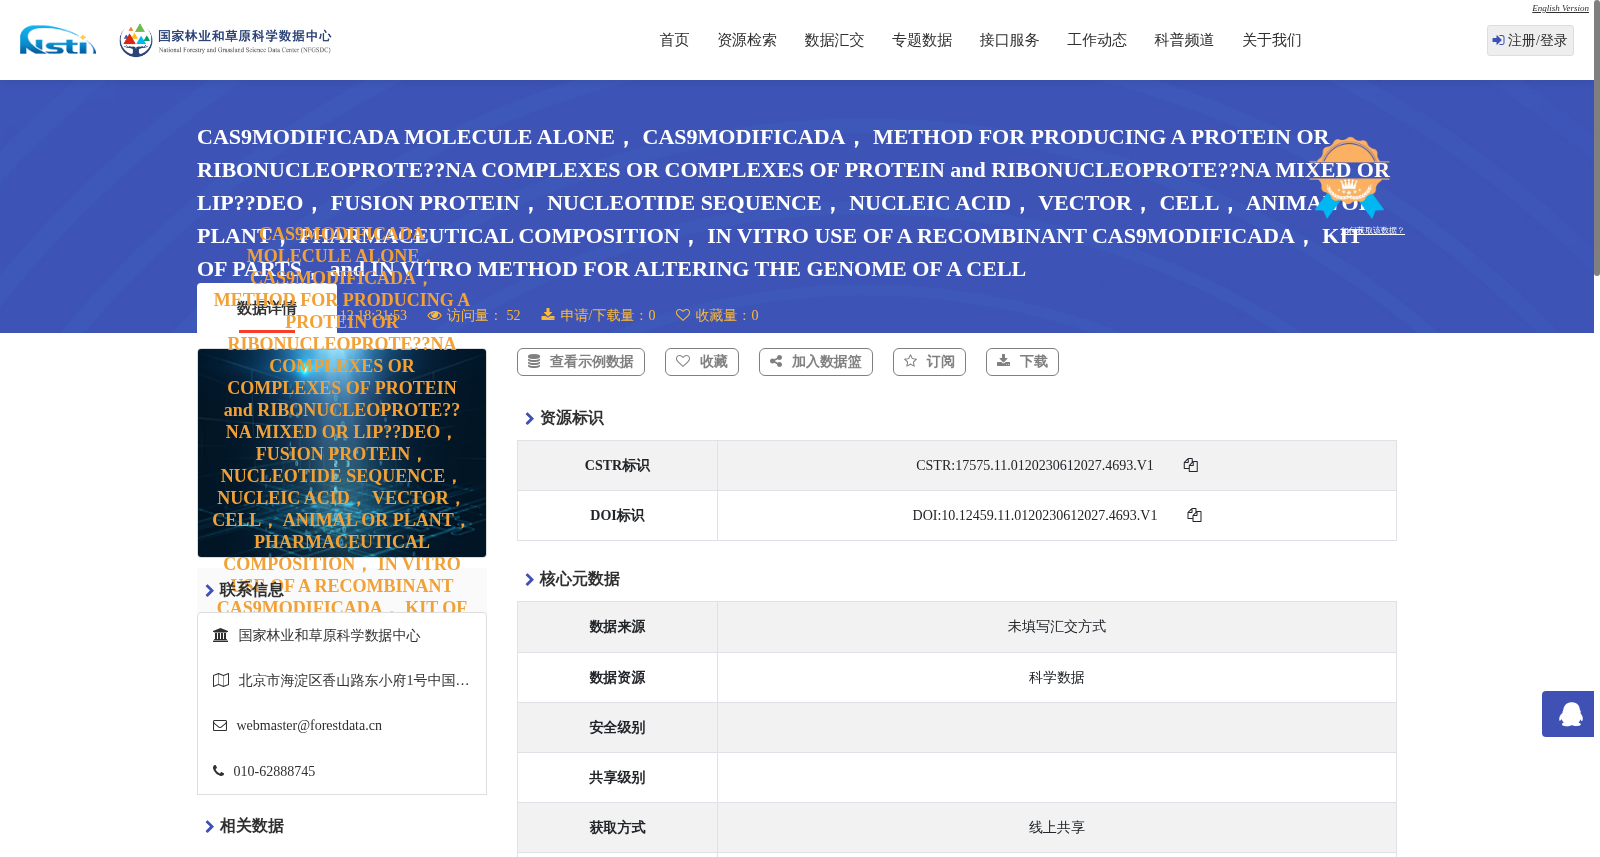Click the DOI:10.12459.11.0120230612027.4693.V1 value
1600x857 pixels.
[x=1035, y=515]
